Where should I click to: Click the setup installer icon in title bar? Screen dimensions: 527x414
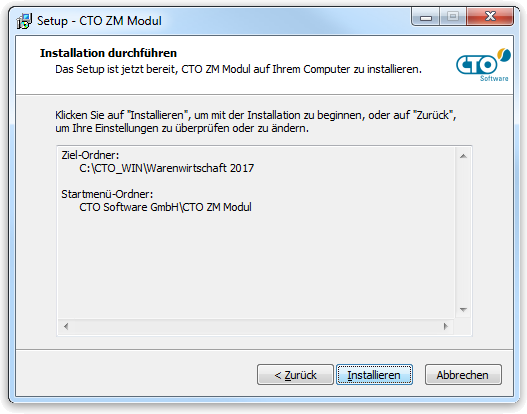tap(24, 21)
